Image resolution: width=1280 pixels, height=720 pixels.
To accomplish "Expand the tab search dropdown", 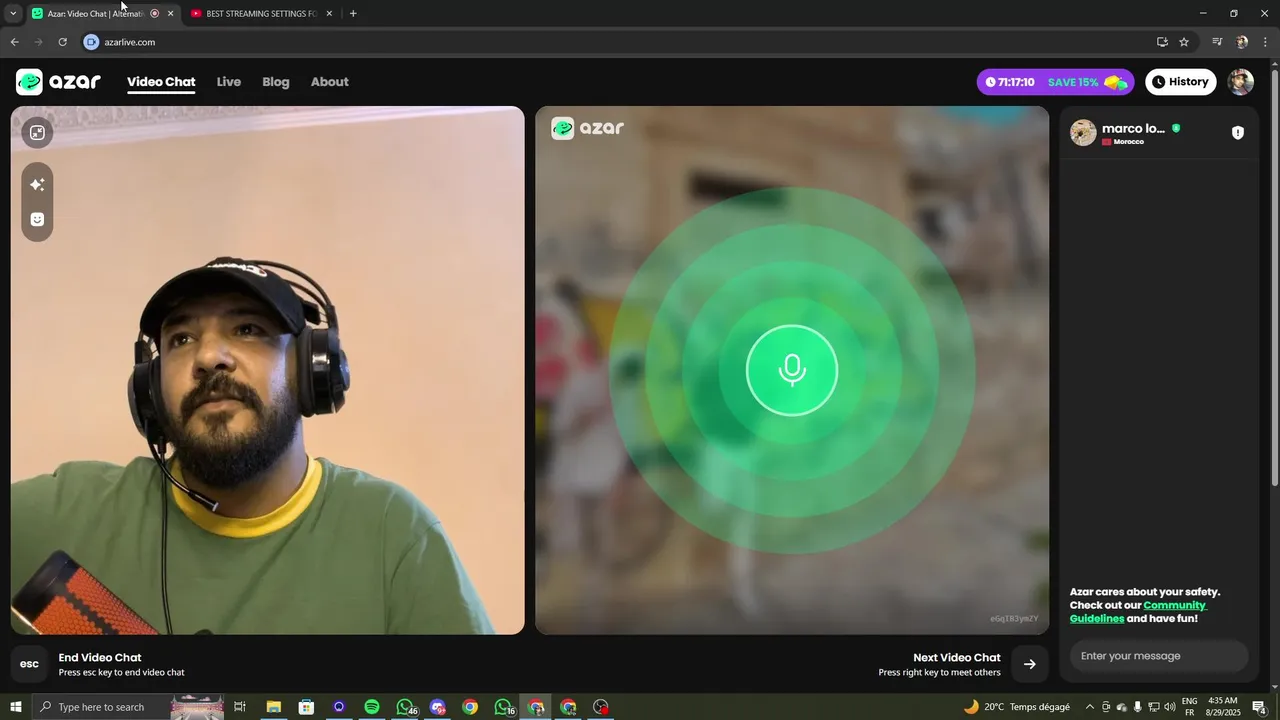I will (13, 14).
